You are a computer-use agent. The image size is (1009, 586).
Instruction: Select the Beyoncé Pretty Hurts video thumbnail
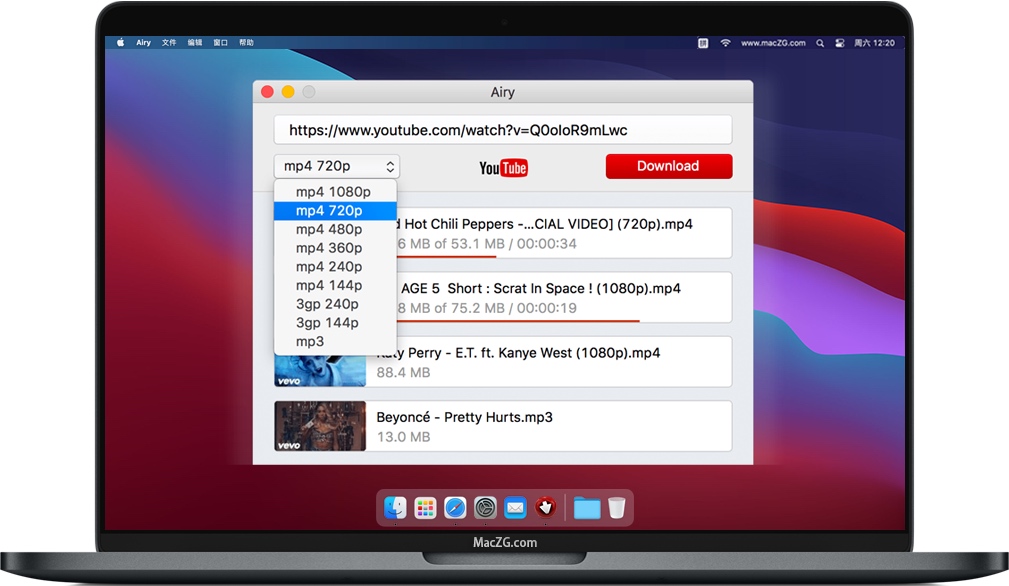click(320, 426)
